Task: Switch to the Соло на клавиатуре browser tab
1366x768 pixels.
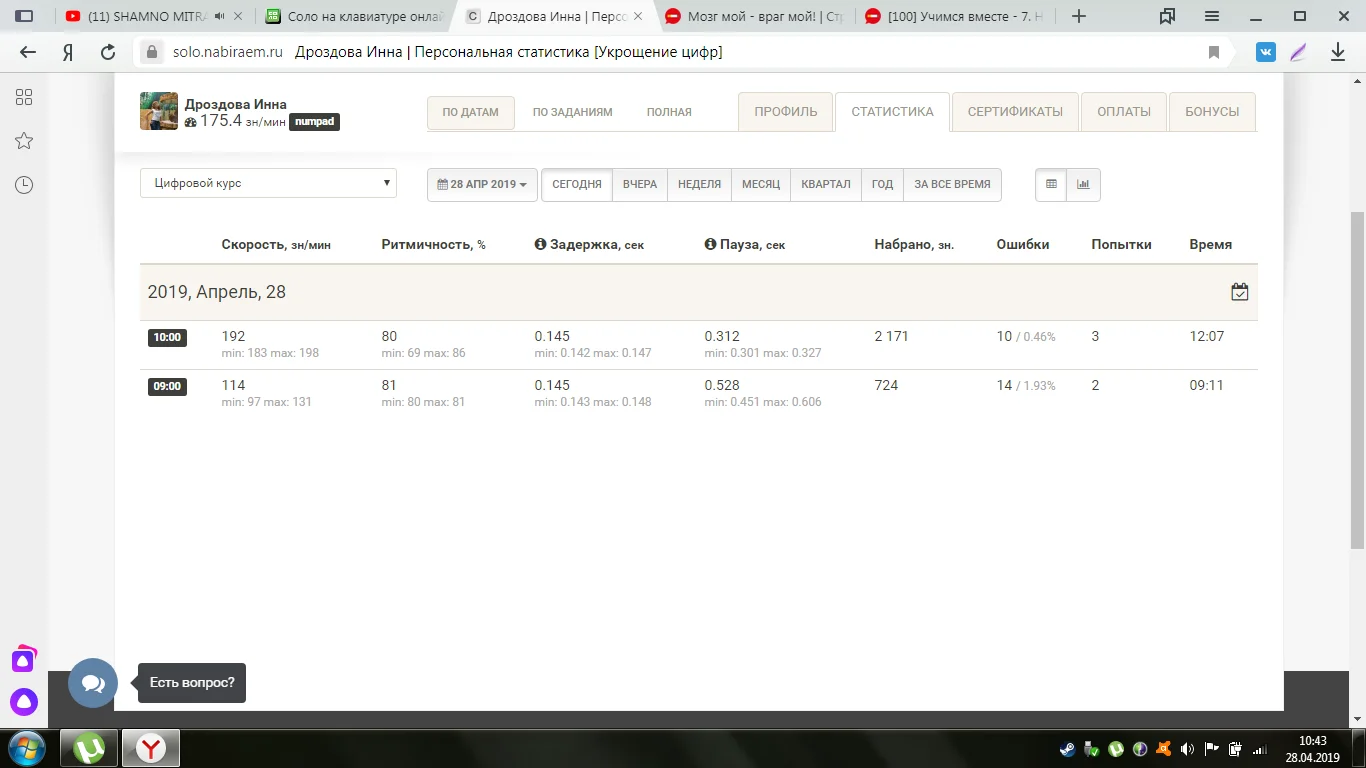Action: (x=354, y=16)
